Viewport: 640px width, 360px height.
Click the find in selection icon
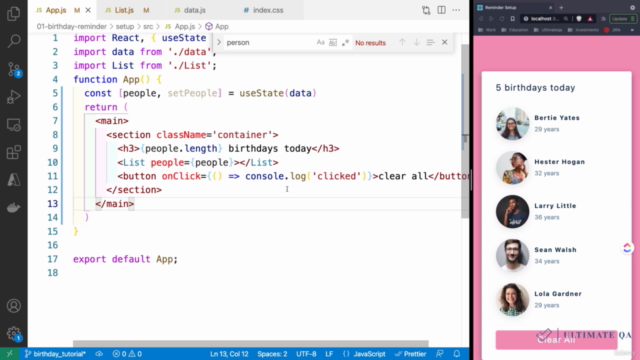(x=430, y=42)
